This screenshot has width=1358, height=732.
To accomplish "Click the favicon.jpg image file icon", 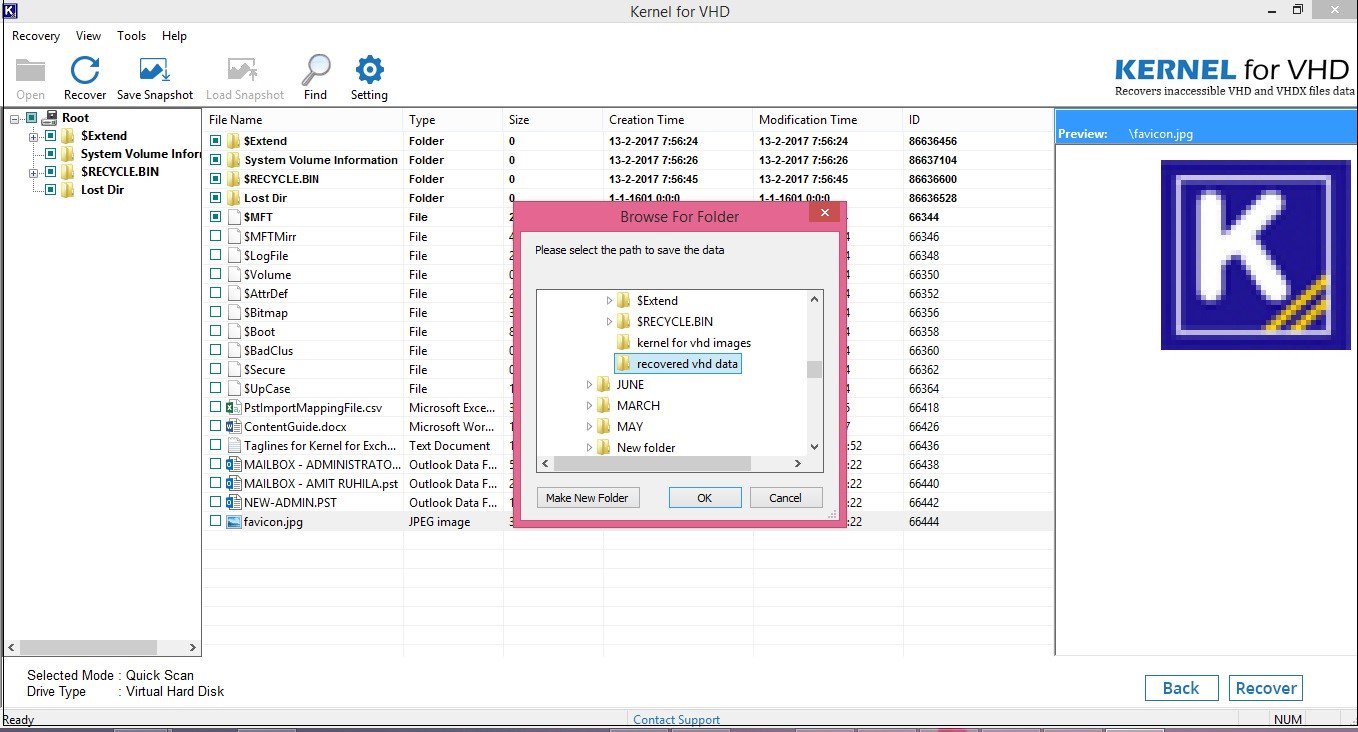I will 234,522.
